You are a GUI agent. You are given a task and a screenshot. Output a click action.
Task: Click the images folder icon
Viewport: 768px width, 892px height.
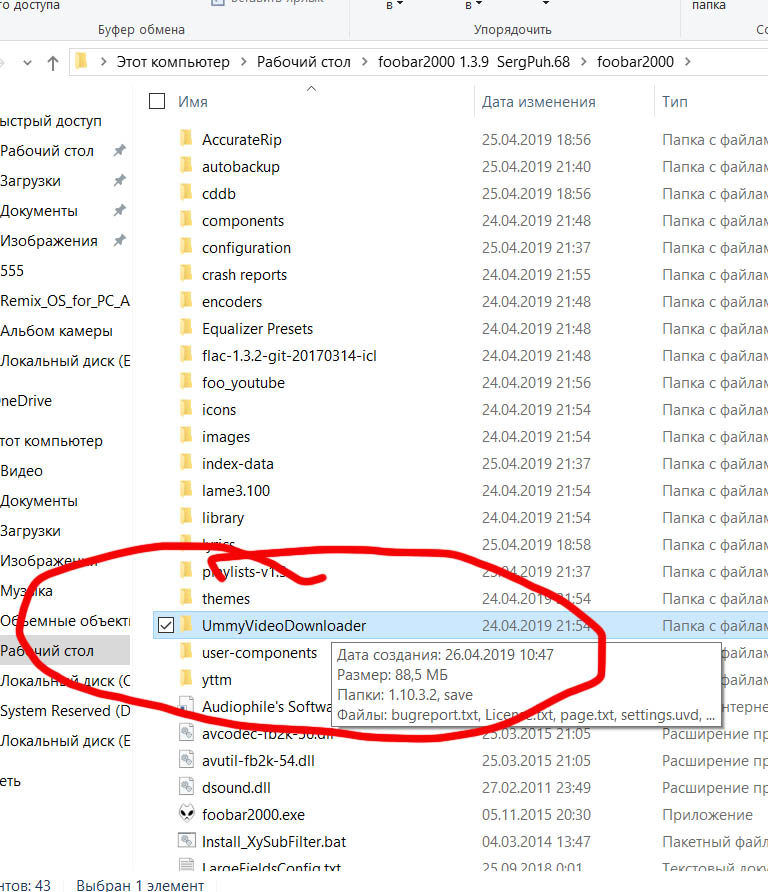coord(186,436)
